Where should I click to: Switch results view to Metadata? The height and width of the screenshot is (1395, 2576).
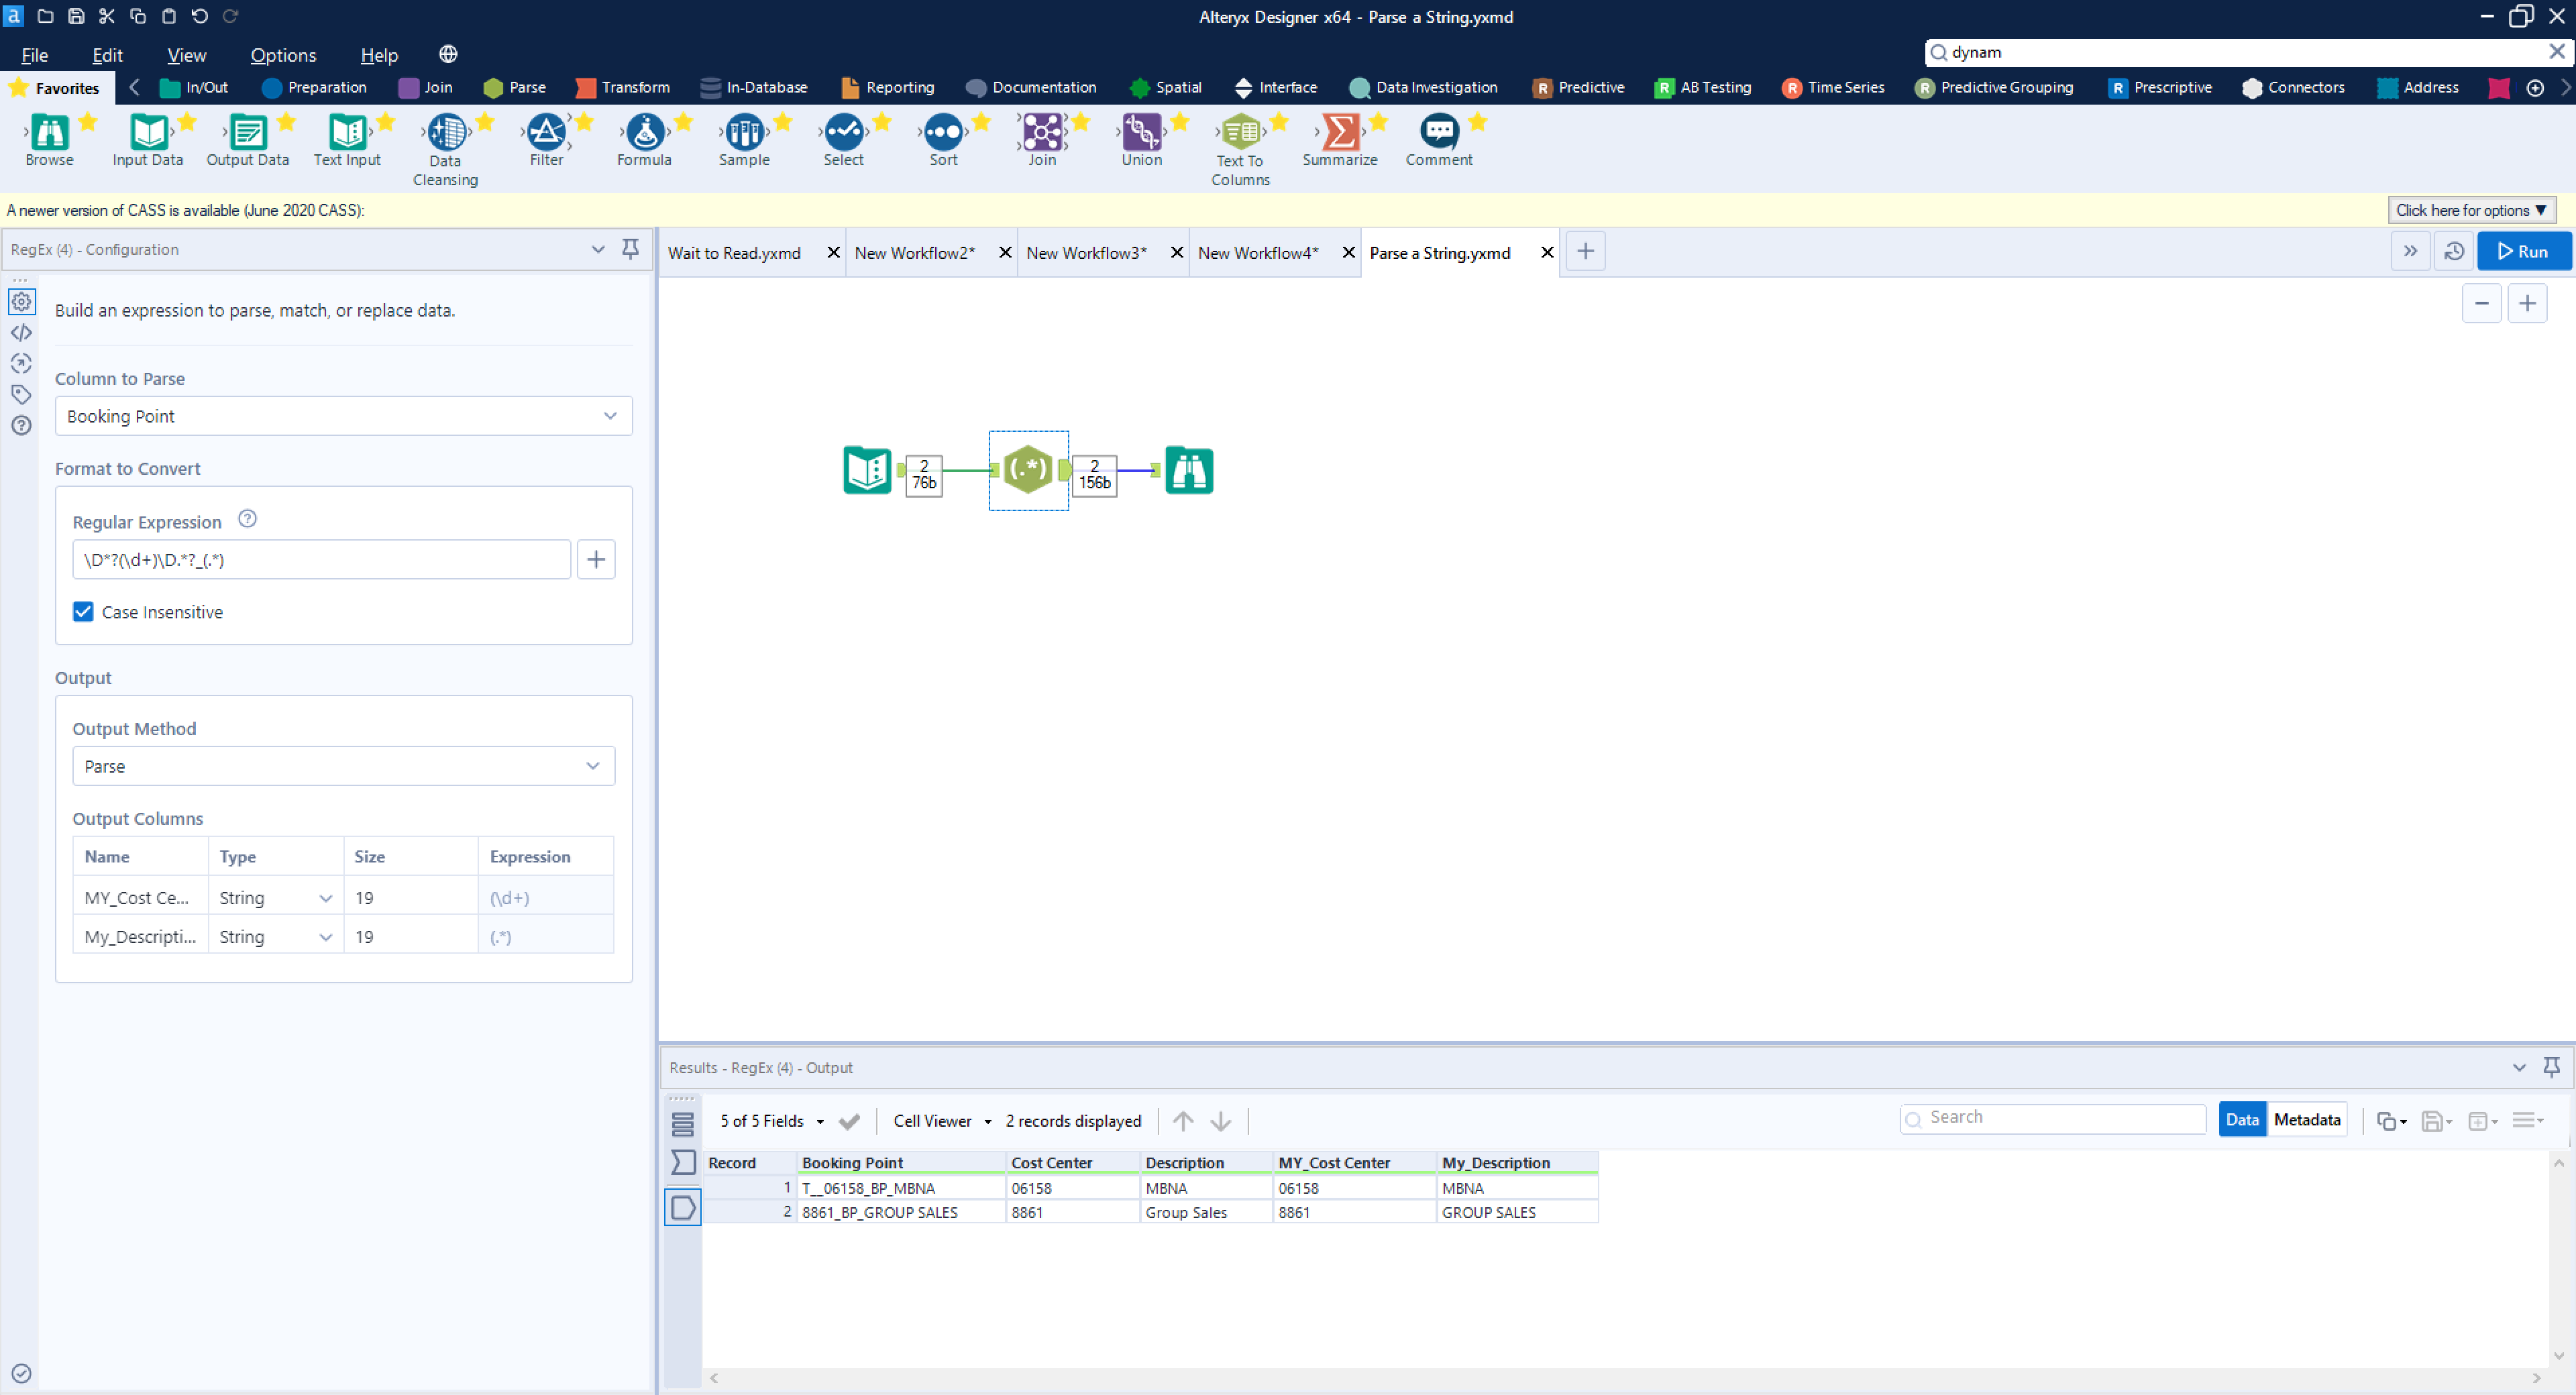pos(2307,1119)
